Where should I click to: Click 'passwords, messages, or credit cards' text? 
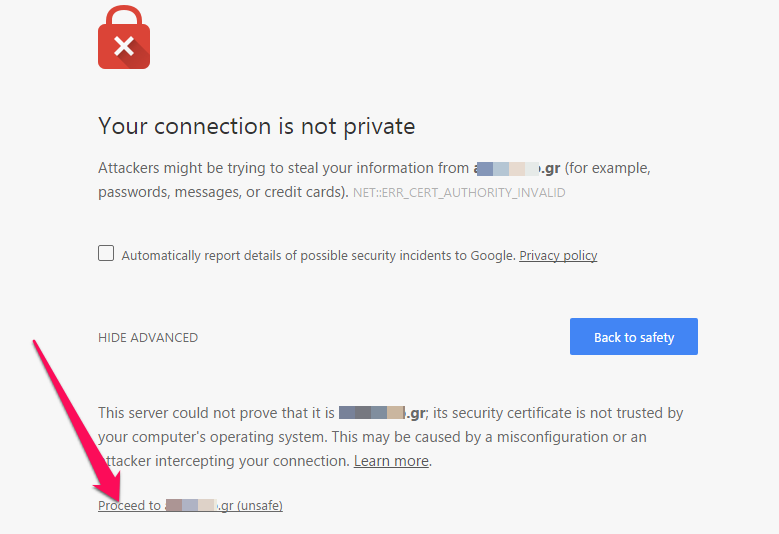click(x=222, y=192)
